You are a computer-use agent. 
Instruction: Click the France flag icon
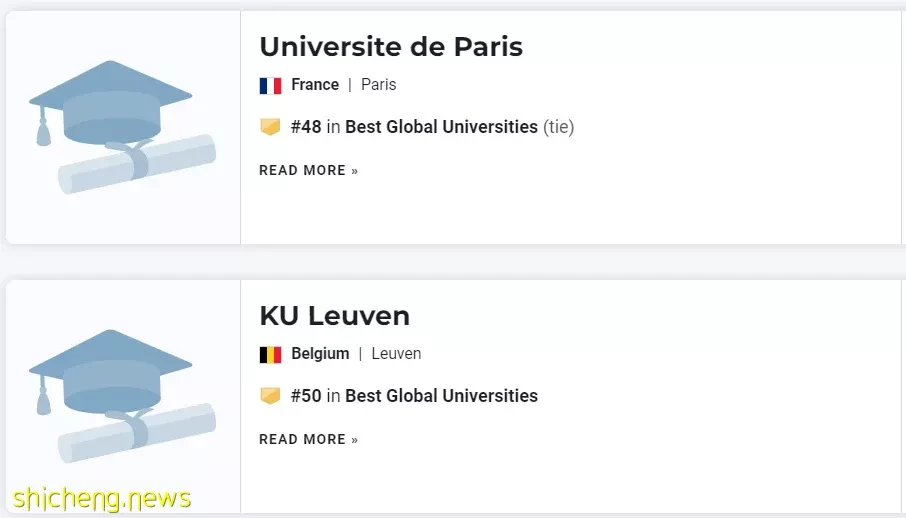tap(270, 86)
